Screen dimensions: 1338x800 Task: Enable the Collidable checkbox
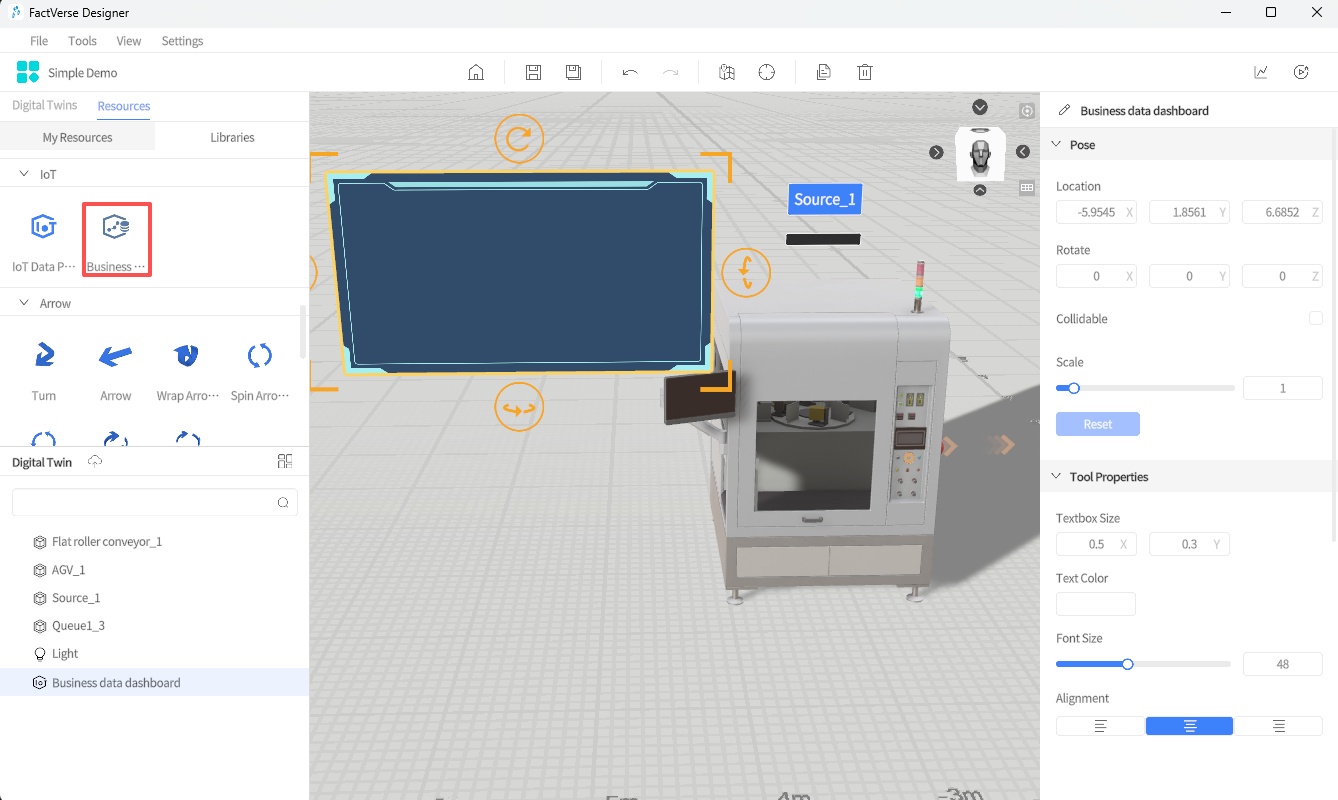1316,318
